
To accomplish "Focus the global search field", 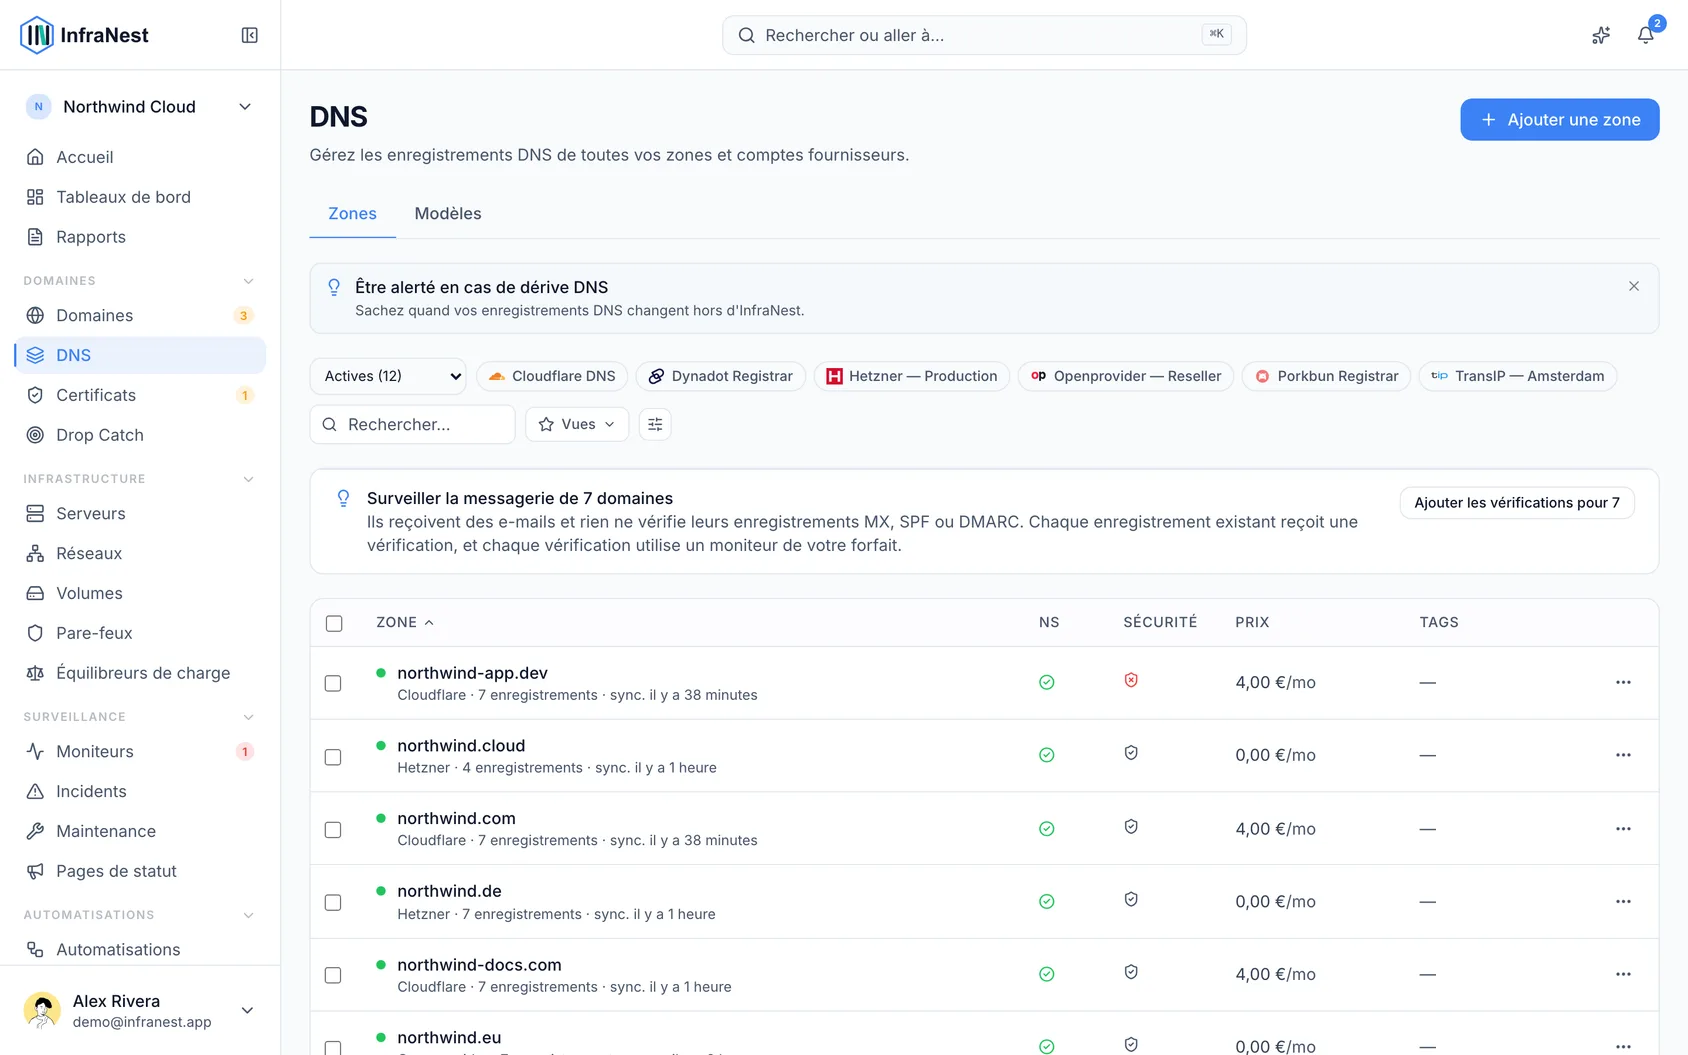I will pos(984,35).
